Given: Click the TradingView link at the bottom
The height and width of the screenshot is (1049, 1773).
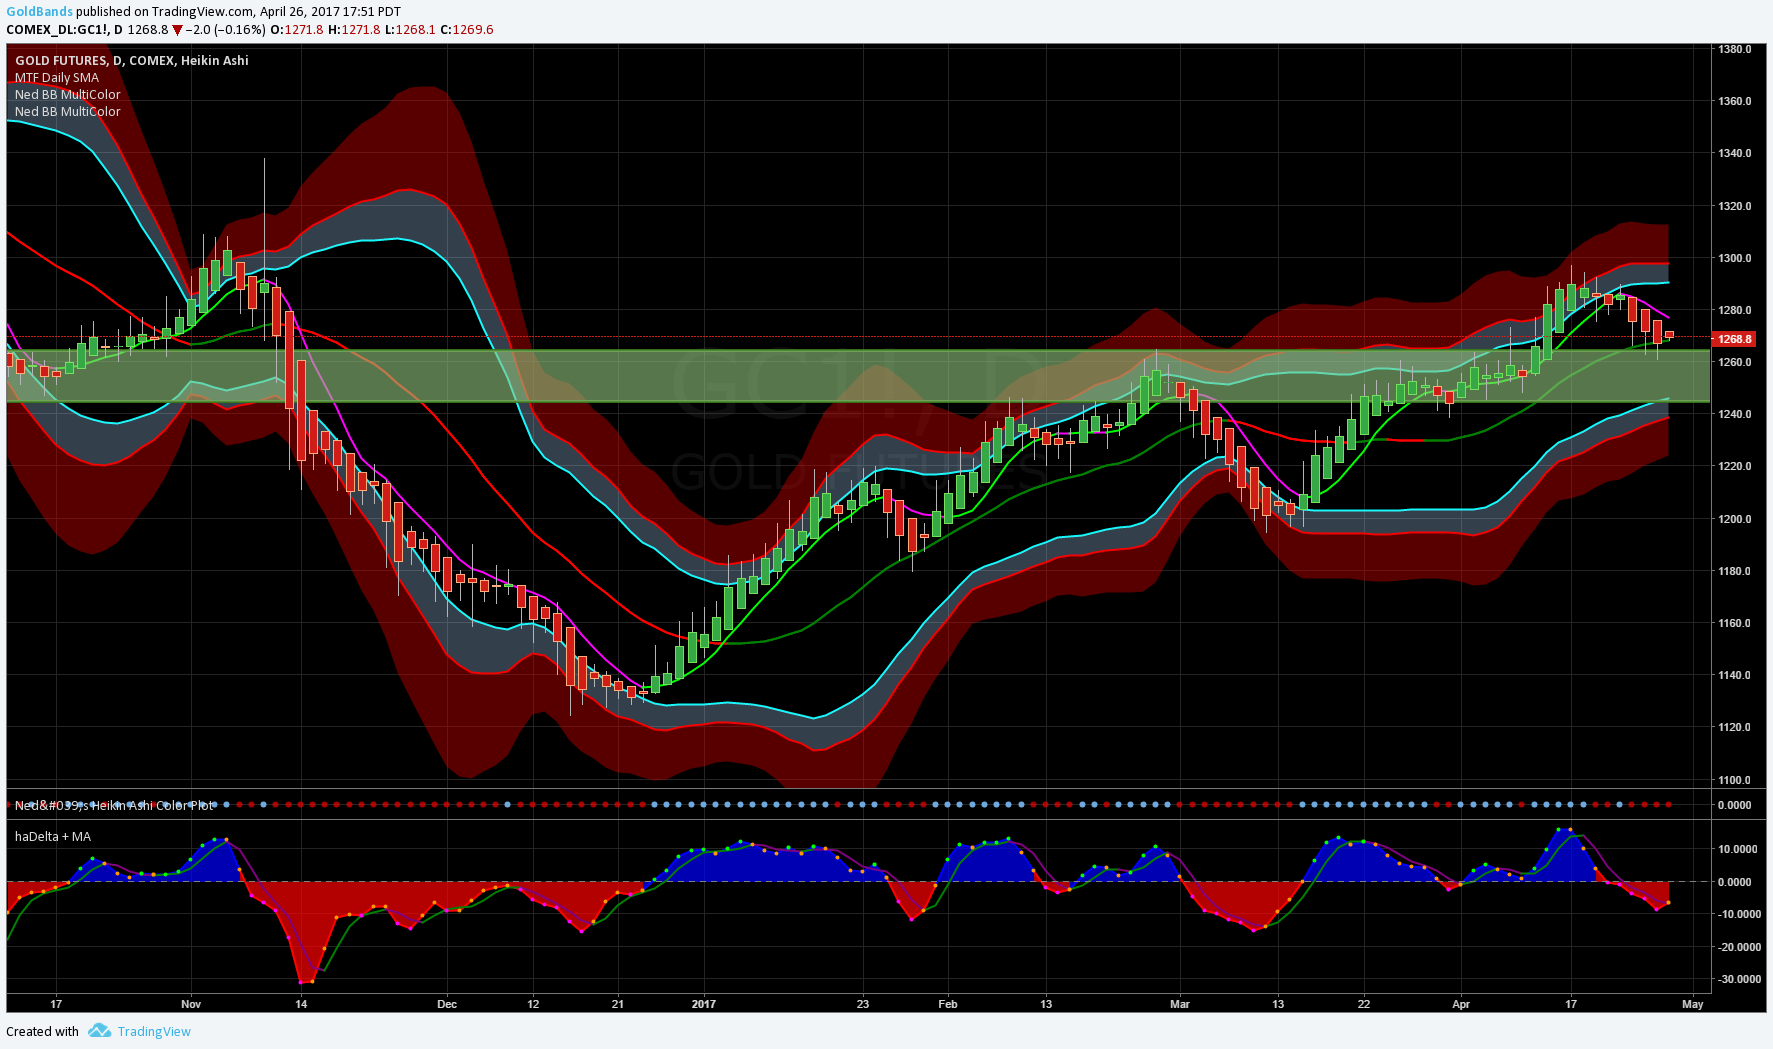Looking at the screenshot, I should pyautogui.click(x=154, y=1032).
